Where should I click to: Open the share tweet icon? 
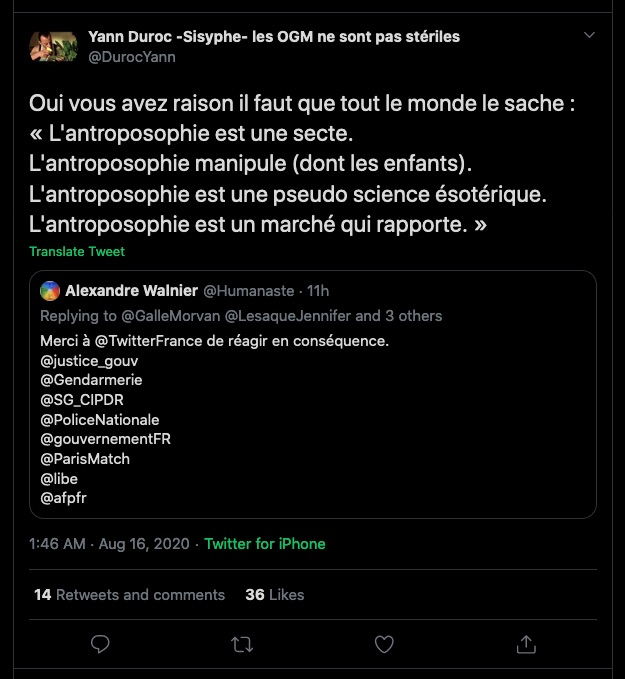point(526,645)
